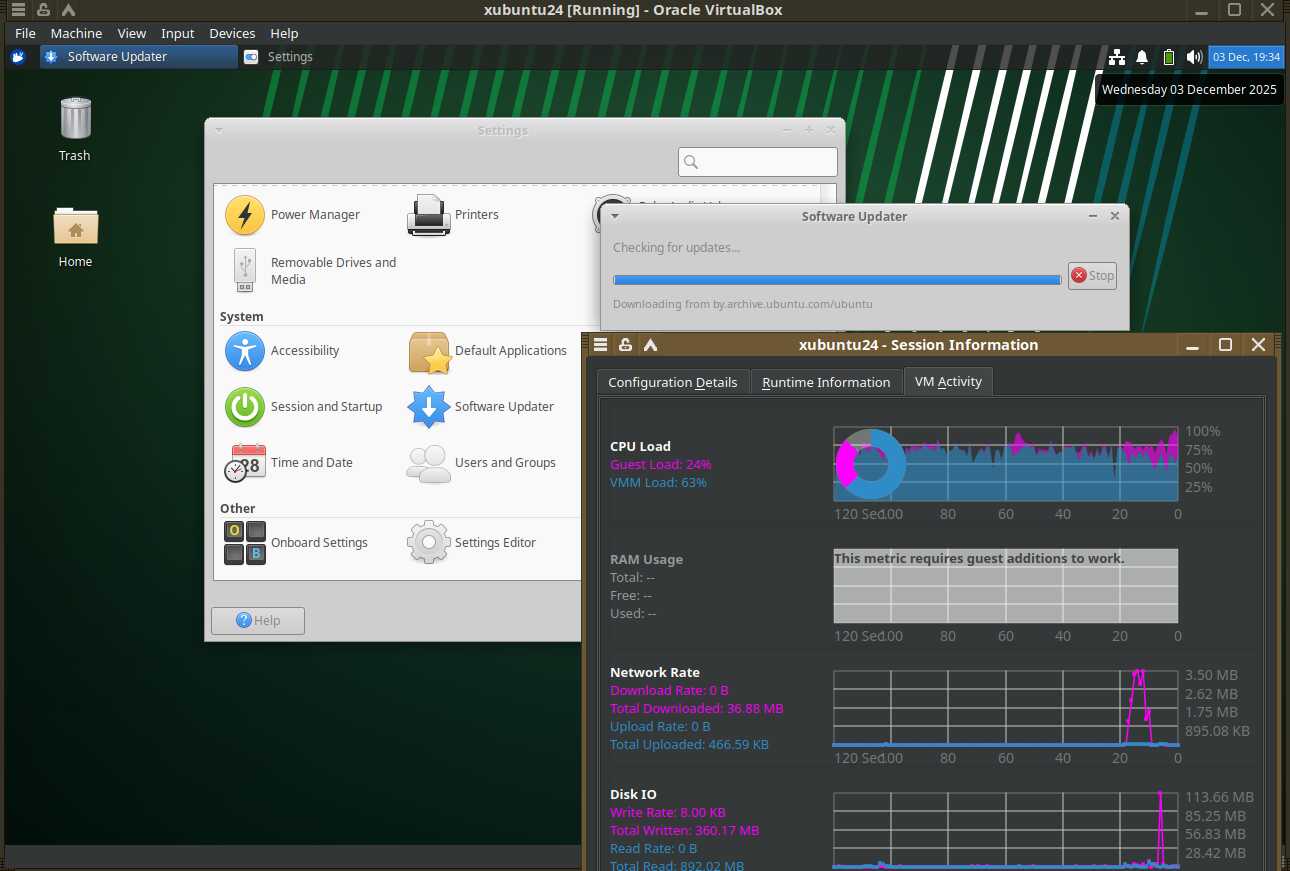This screenshot has height=871, width=1290.
Task: Focus the Settings search field
Action: coord(758,162)
